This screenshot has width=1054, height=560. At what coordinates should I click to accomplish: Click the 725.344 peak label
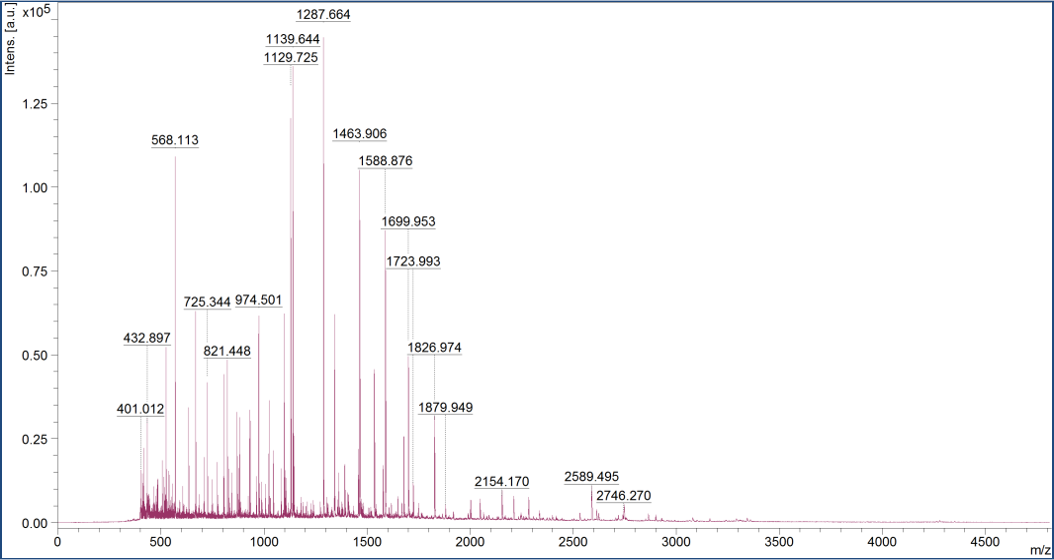point(207,302)
